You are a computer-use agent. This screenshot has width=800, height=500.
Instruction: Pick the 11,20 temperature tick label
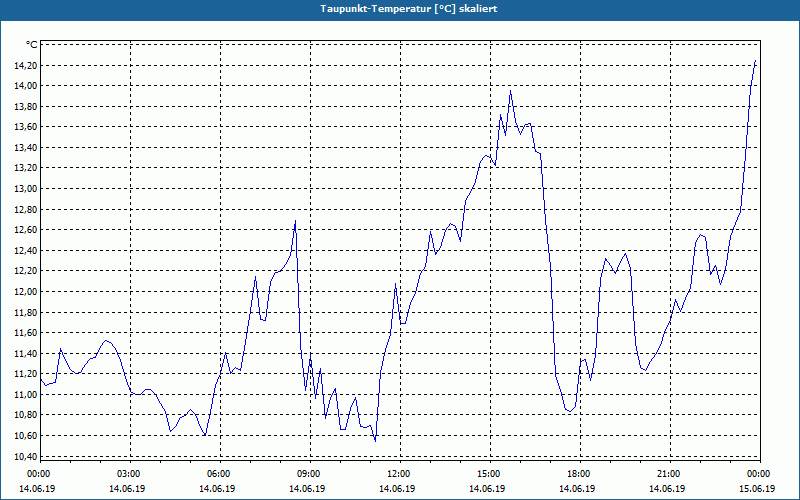[27, 374]
